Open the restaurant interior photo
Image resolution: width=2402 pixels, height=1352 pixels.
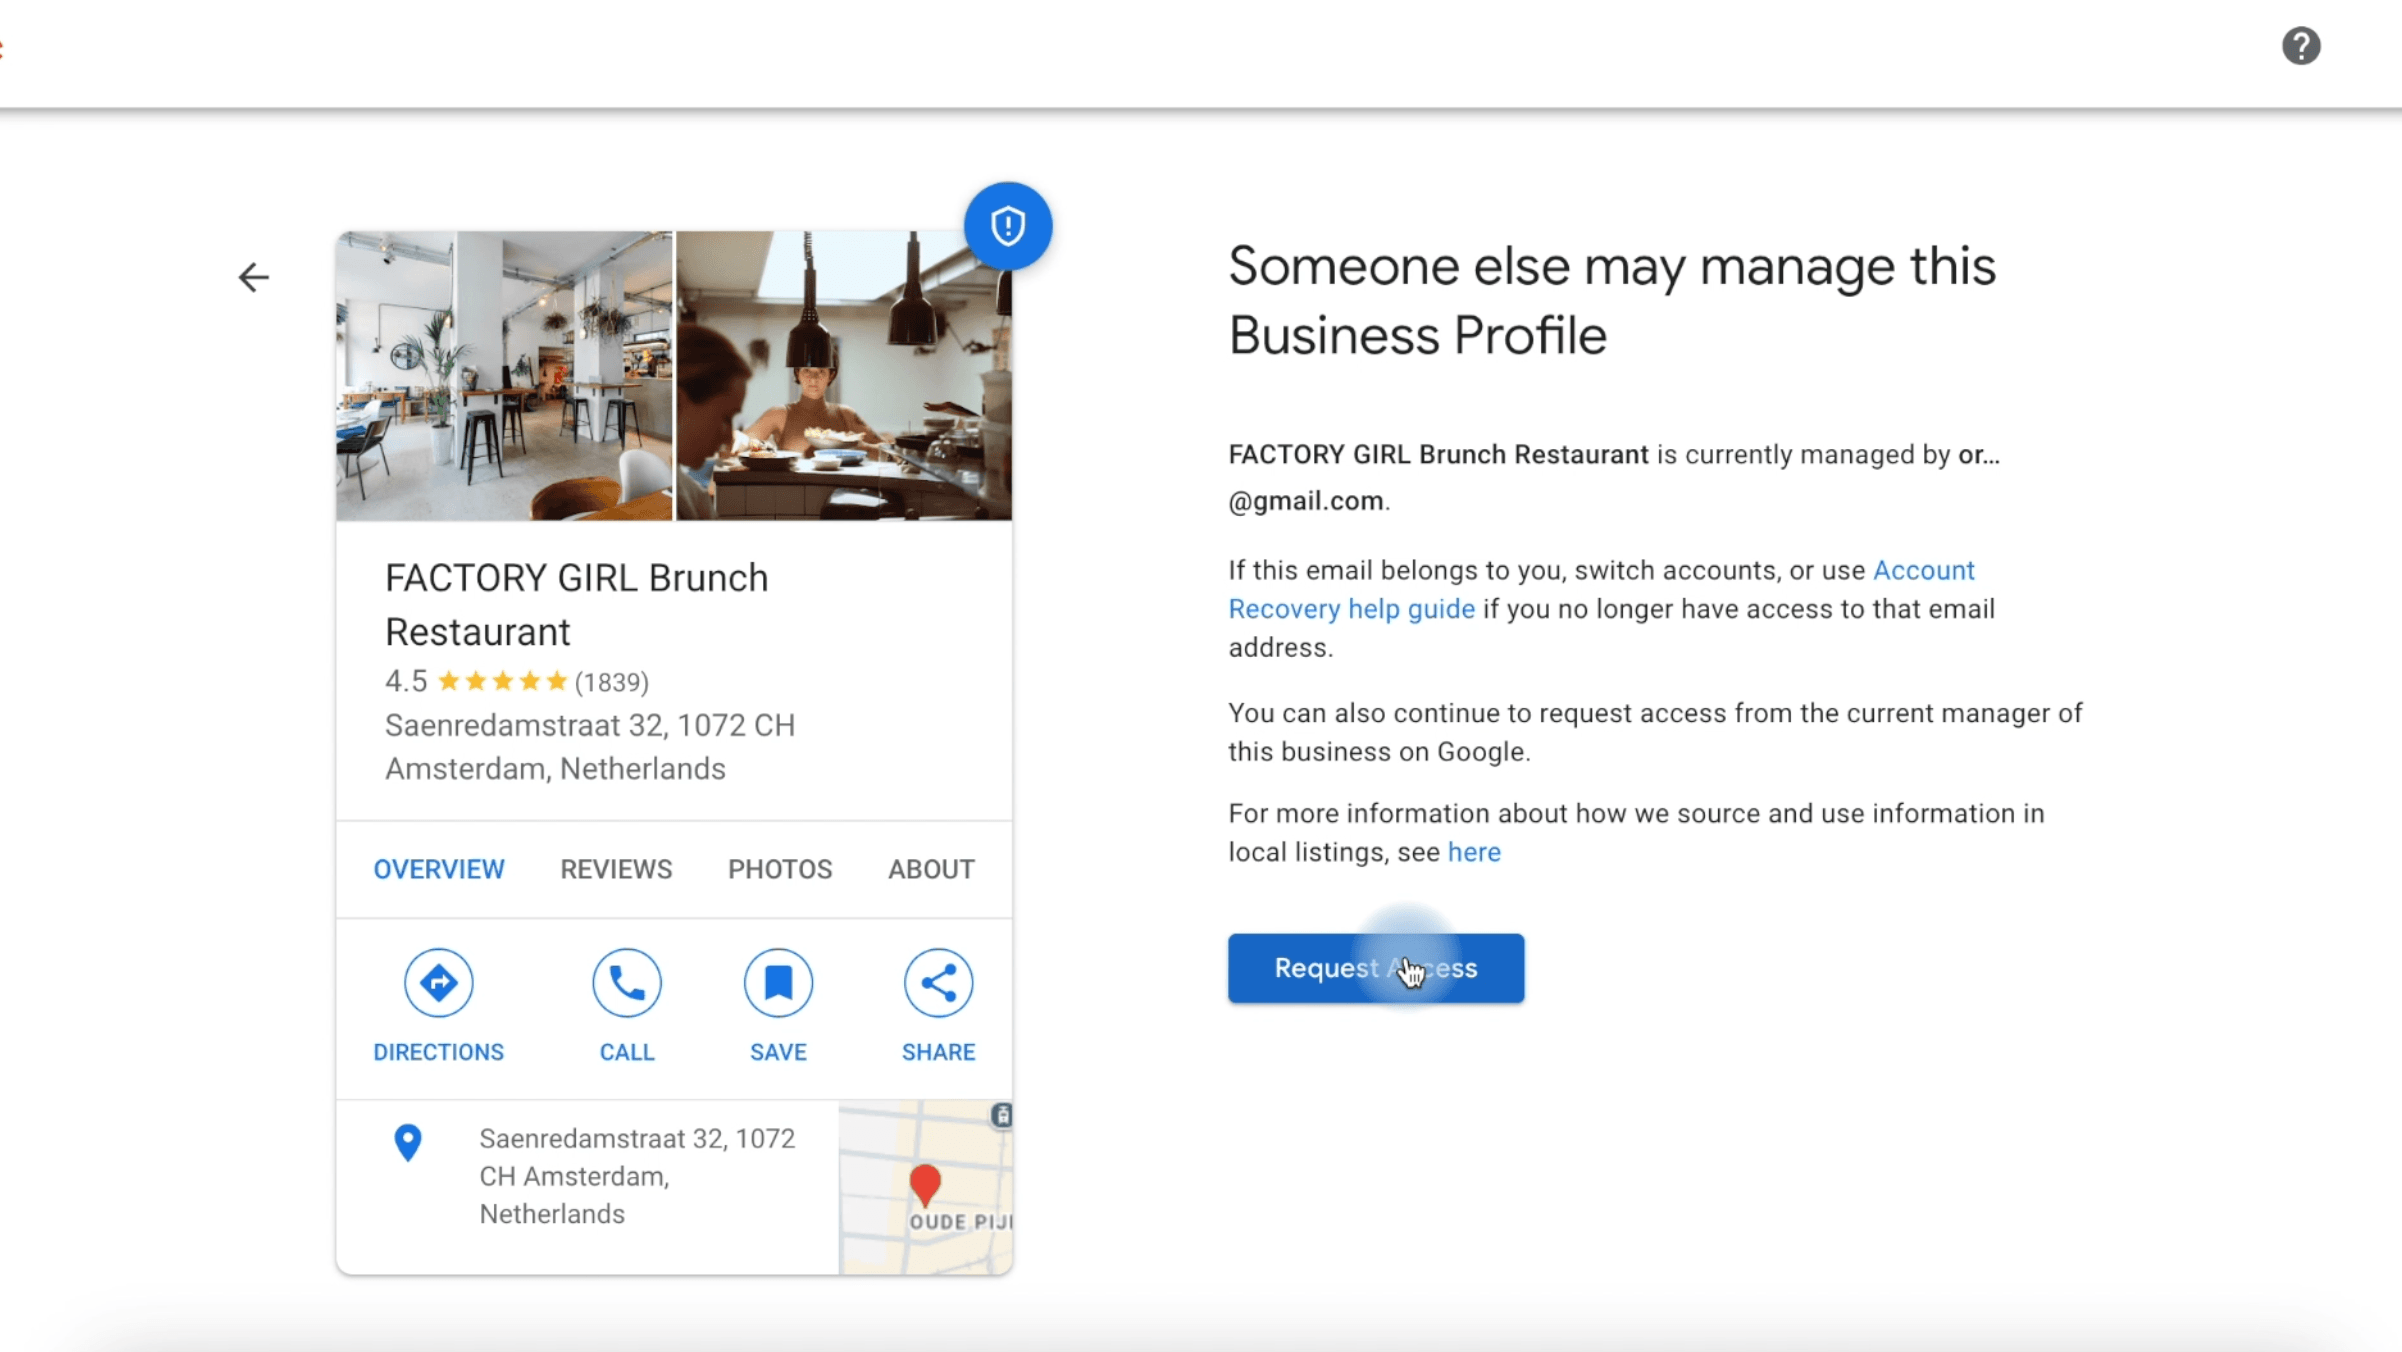504,376
